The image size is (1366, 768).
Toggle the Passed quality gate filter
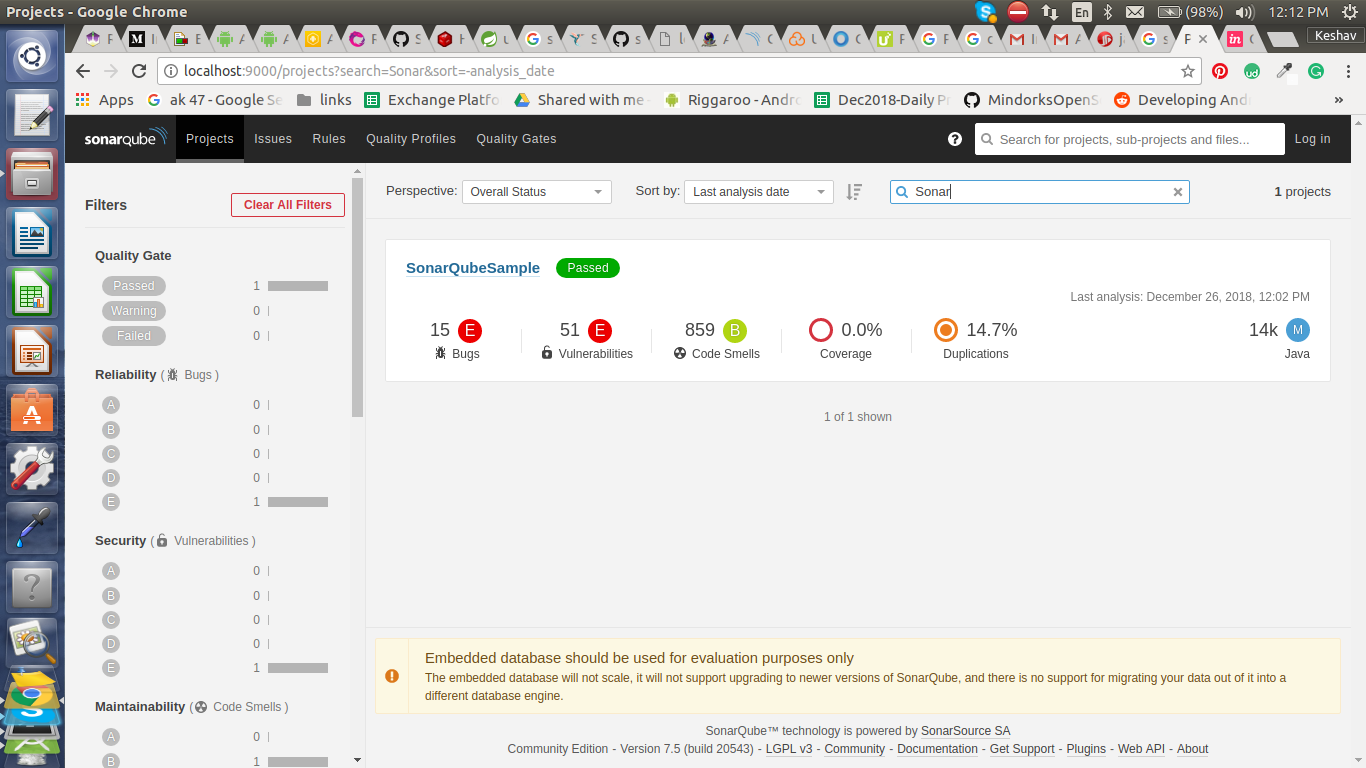click(x=134, y=286)
